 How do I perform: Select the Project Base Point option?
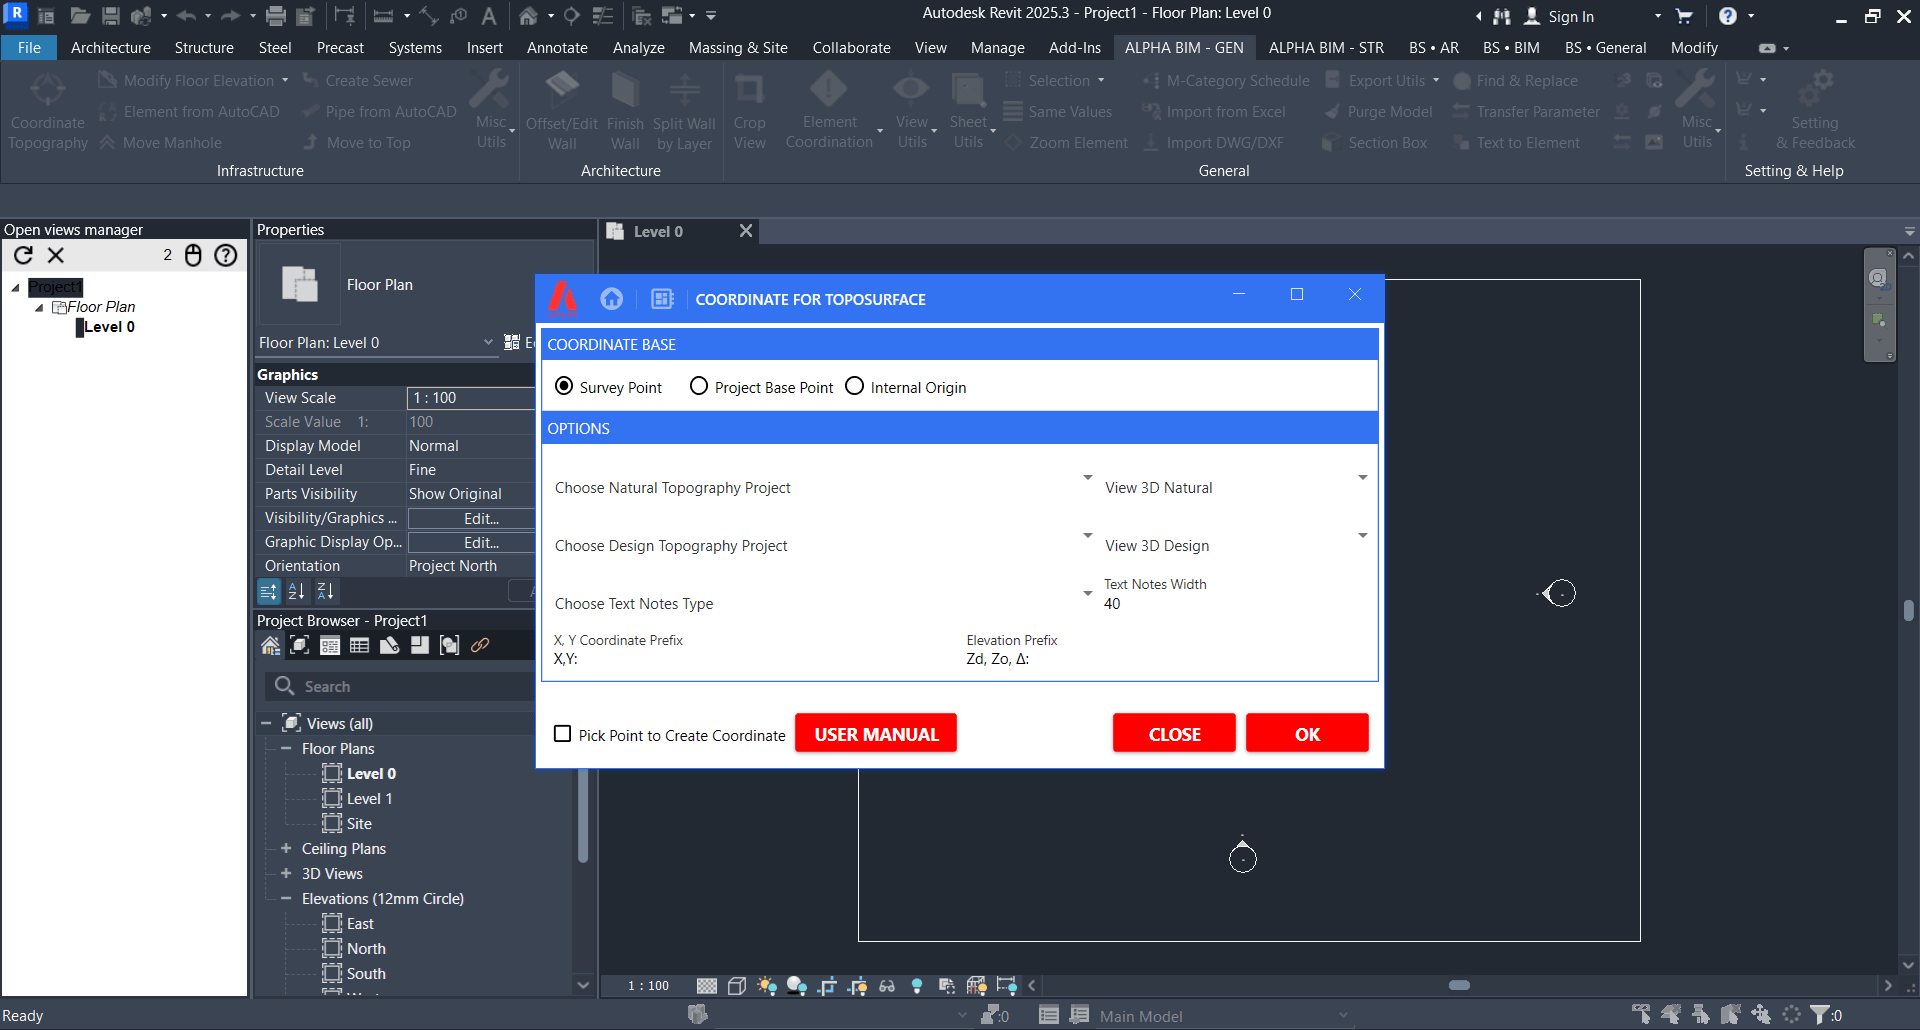pyautogui.click(x=699, y=387)
